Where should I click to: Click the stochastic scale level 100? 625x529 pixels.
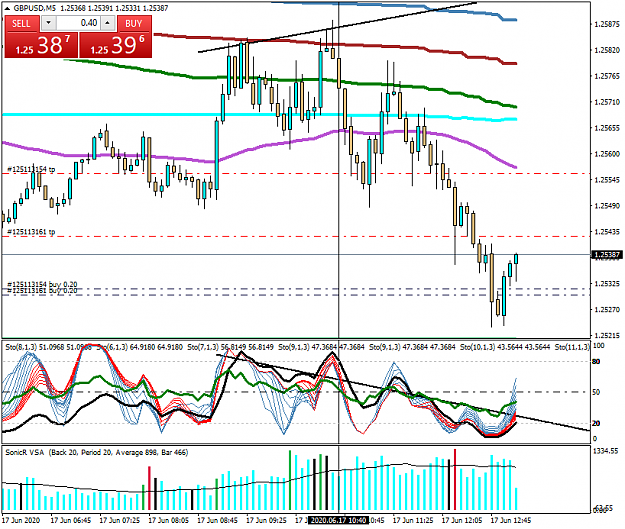point(598,346)
